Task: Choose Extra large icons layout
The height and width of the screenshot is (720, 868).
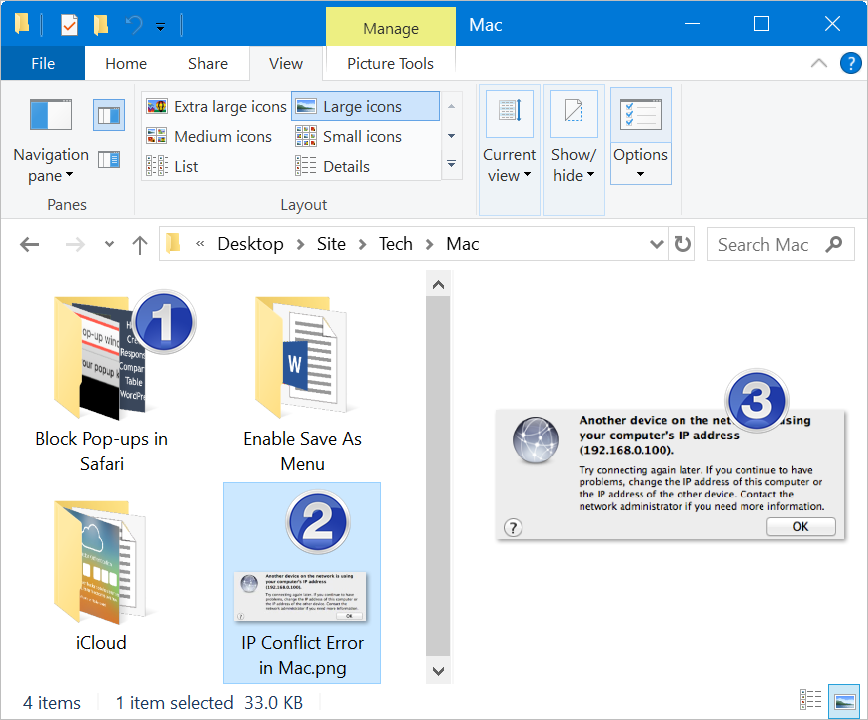Action: click(x=216, y=106)
